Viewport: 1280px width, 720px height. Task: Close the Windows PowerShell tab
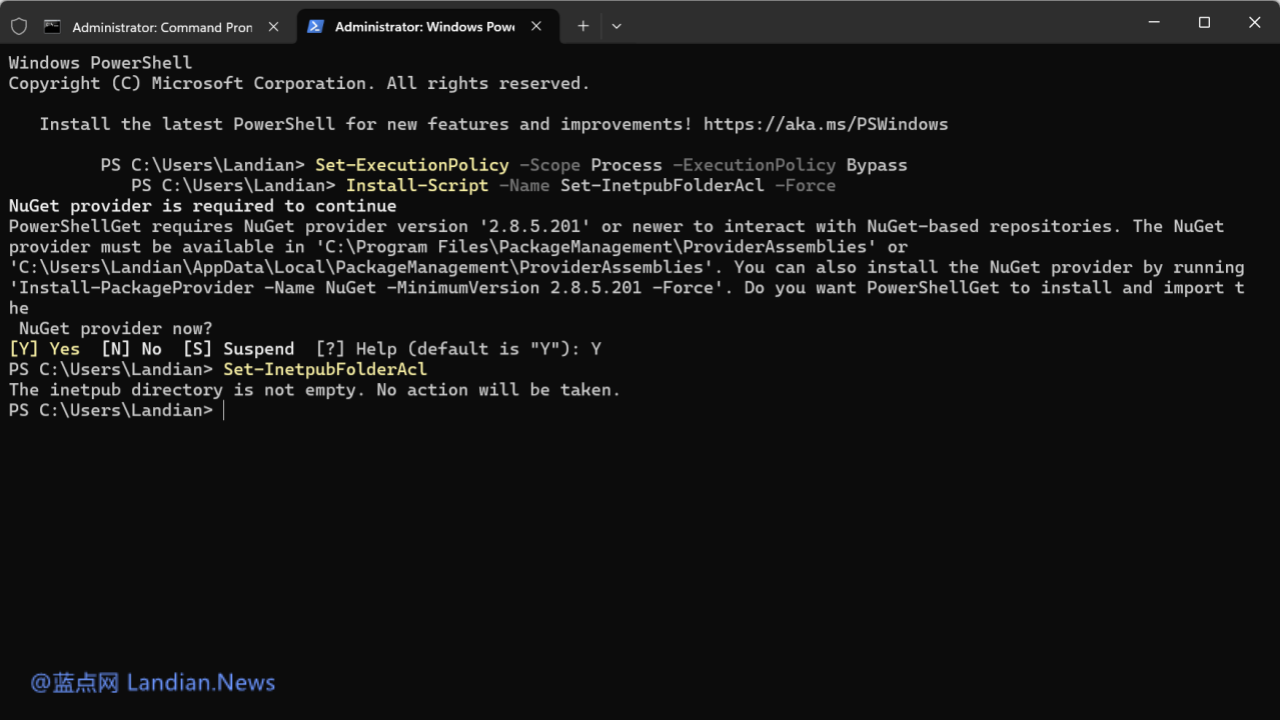point(536,27)
